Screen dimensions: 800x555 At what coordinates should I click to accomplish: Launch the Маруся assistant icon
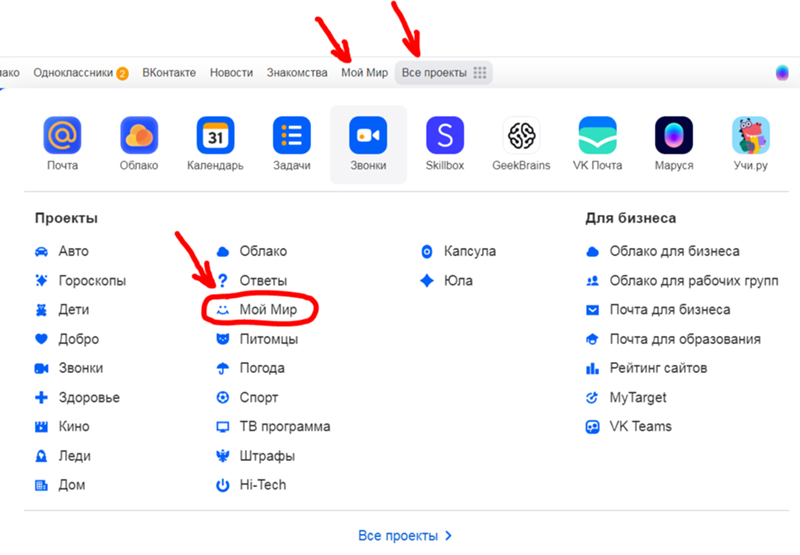click(674, 135)
